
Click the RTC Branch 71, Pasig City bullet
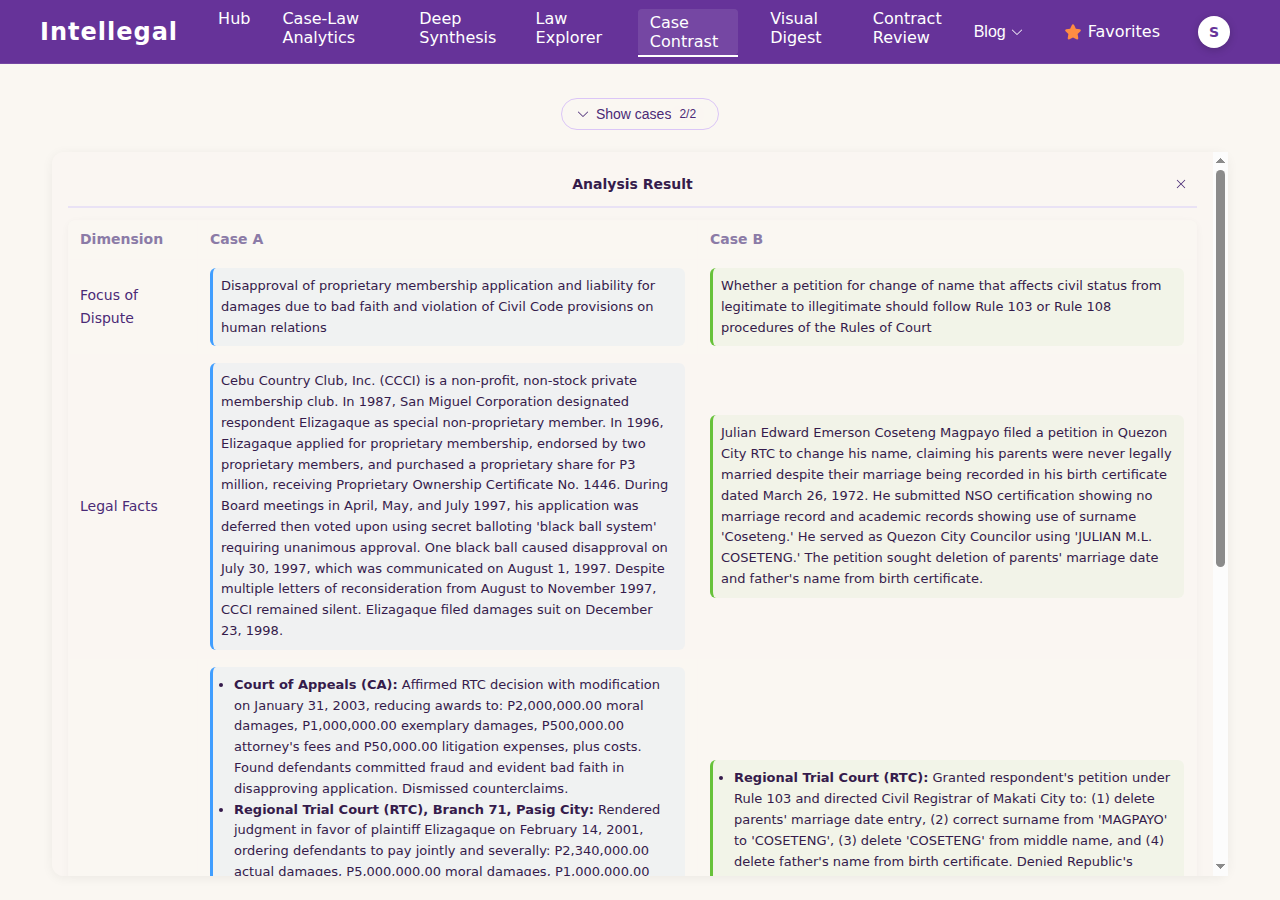(x=448, y=840)
